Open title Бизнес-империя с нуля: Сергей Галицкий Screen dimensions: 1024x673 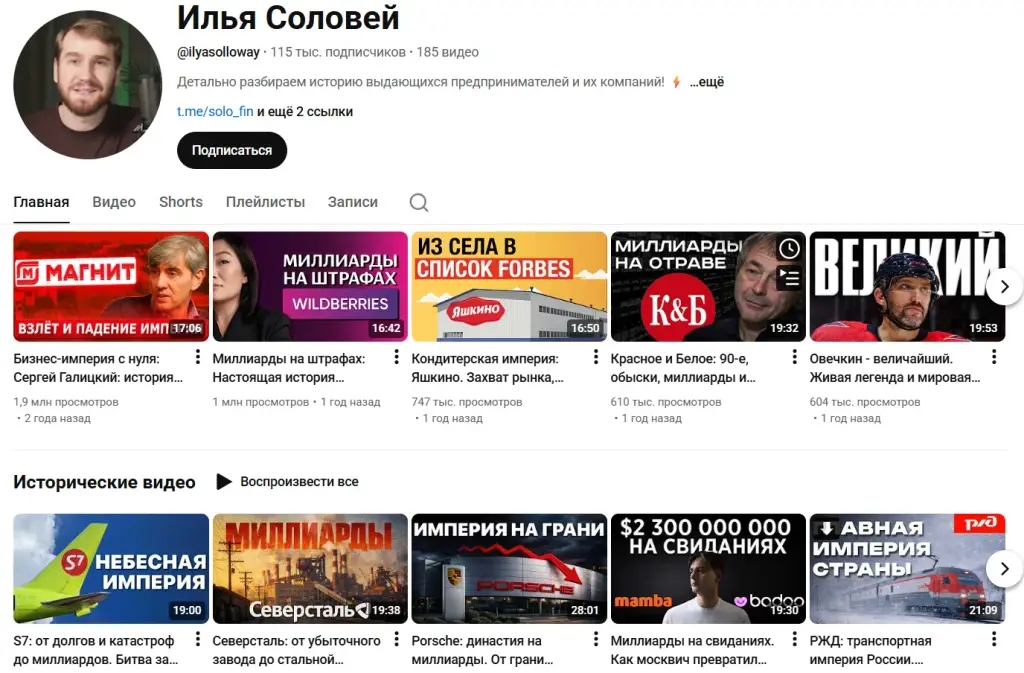pos(98,368)
